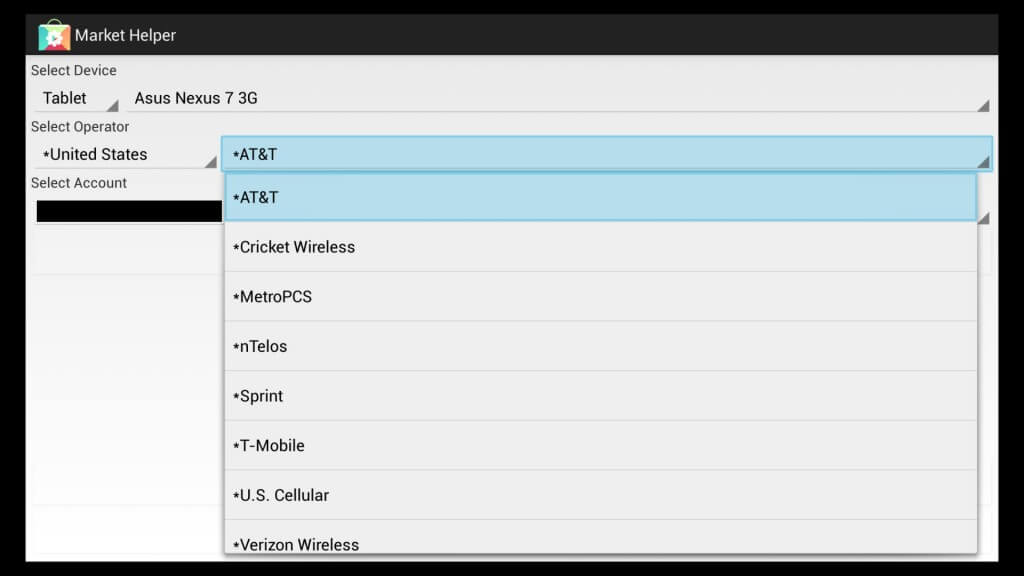
Task: Click the Market Helper title text
Action: pos(125,35)
